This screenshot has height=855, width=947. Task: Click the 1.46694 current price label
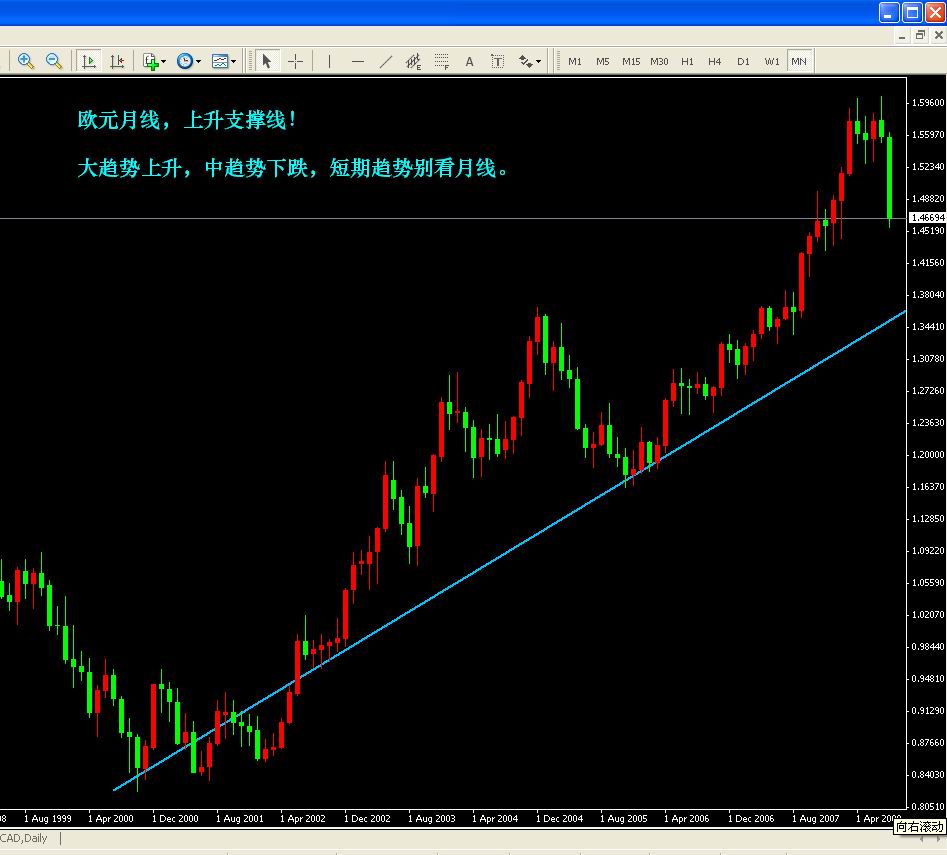point(928,217)
